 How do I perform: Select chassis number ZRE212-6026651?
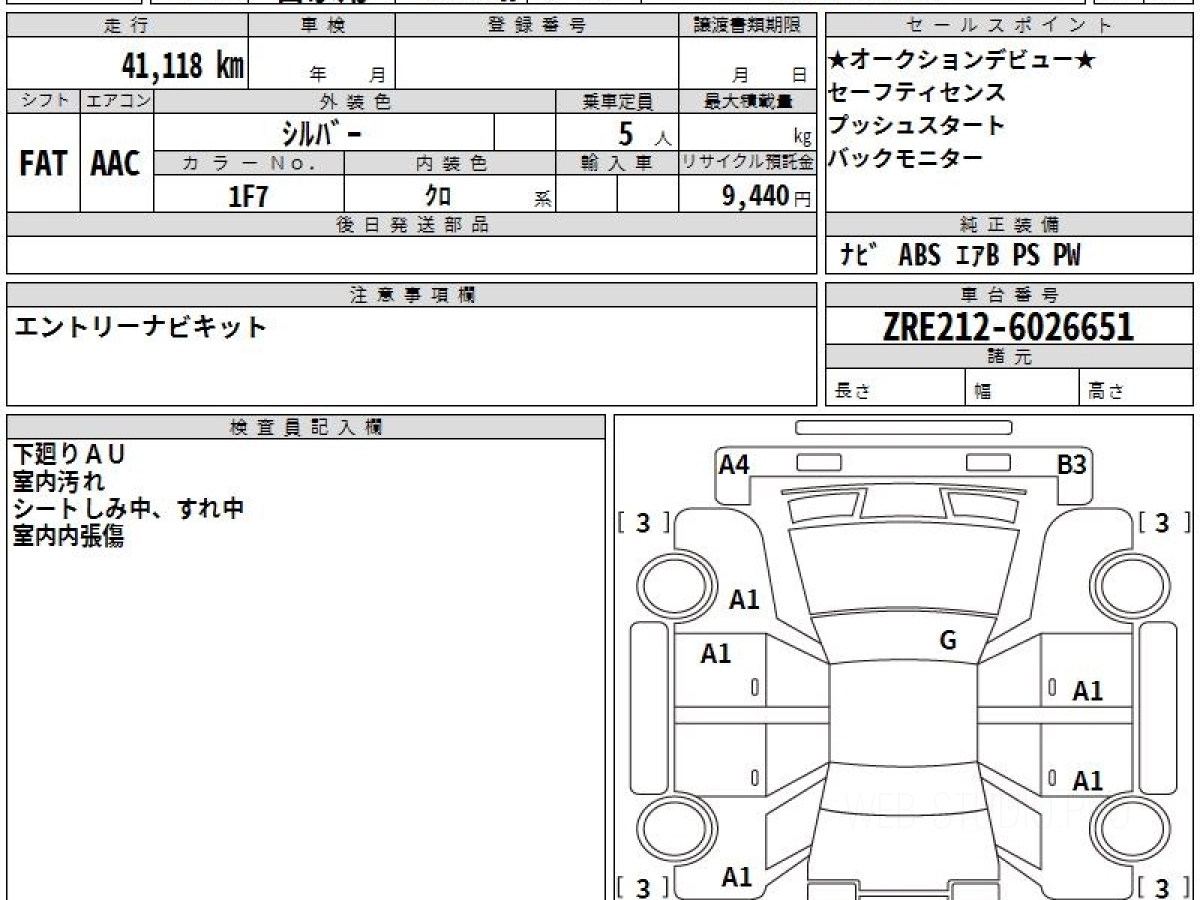pos(1008,326)
